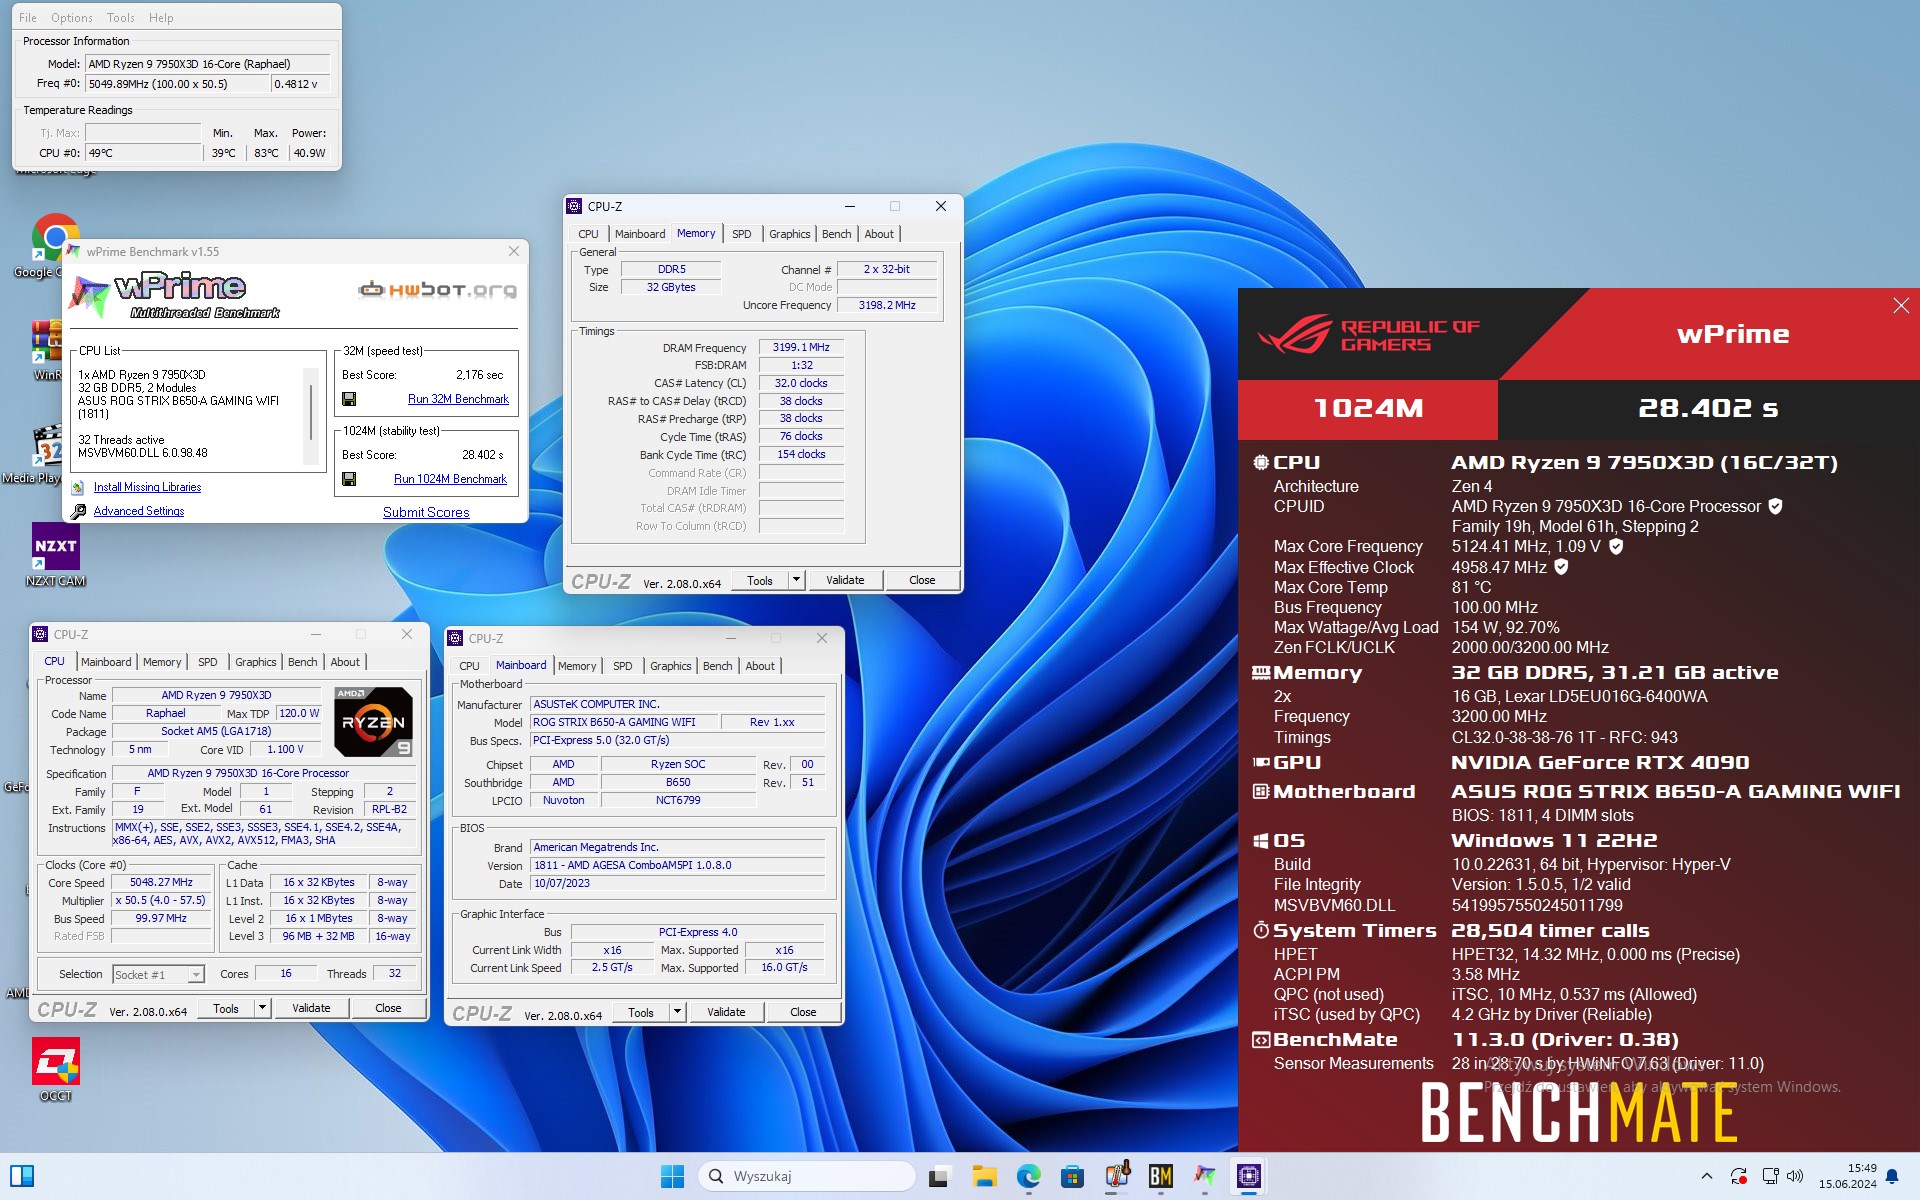Close the wPrime Benchmark window
Screen dimensions: 1920x1200
(x=514, y=251)
